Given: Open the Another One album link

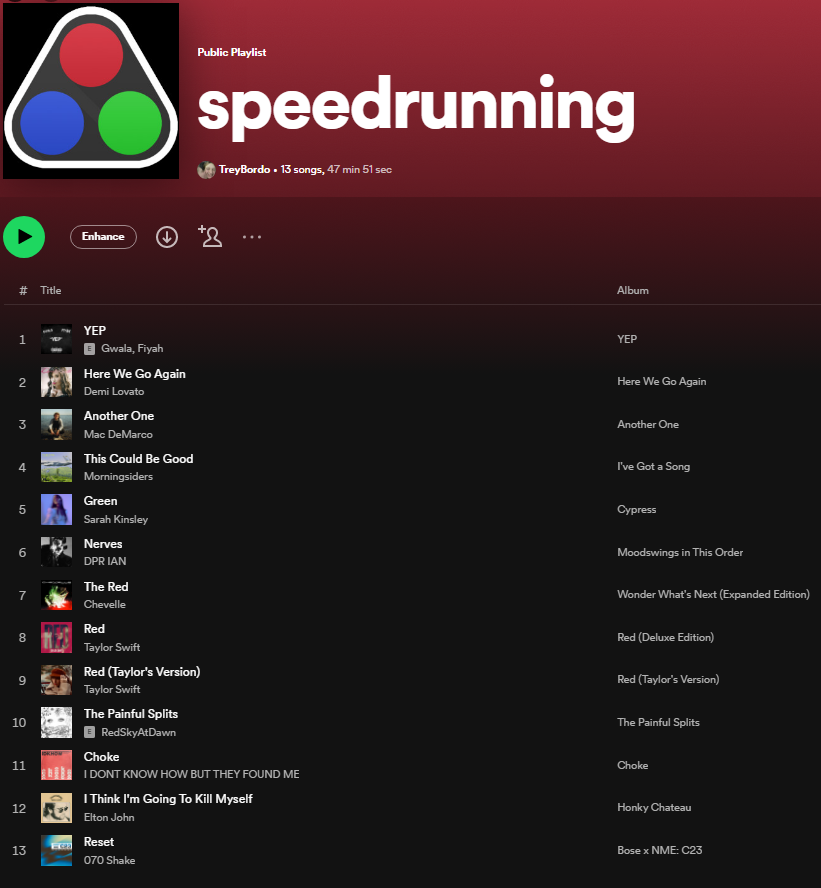Looking at the screenshot, I should [648, 424].
